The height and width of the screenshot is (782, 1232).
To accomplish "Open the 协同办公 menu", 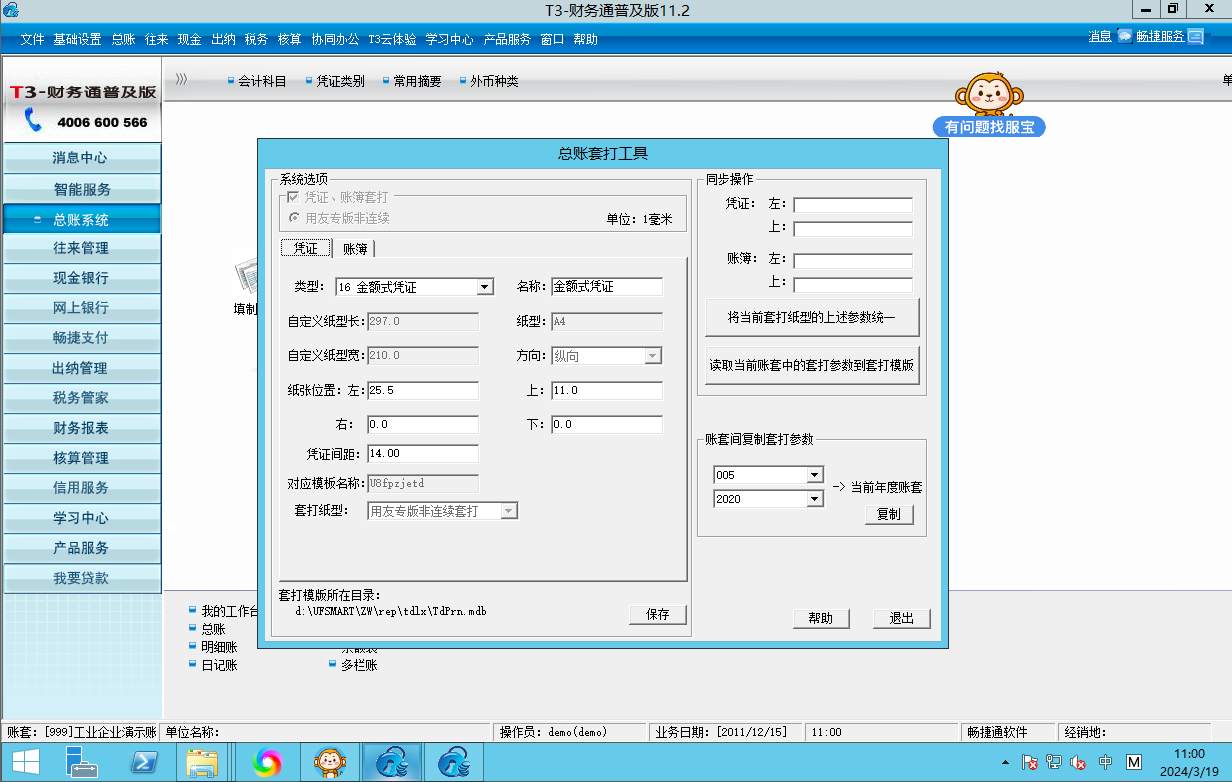I will point(335,39).
